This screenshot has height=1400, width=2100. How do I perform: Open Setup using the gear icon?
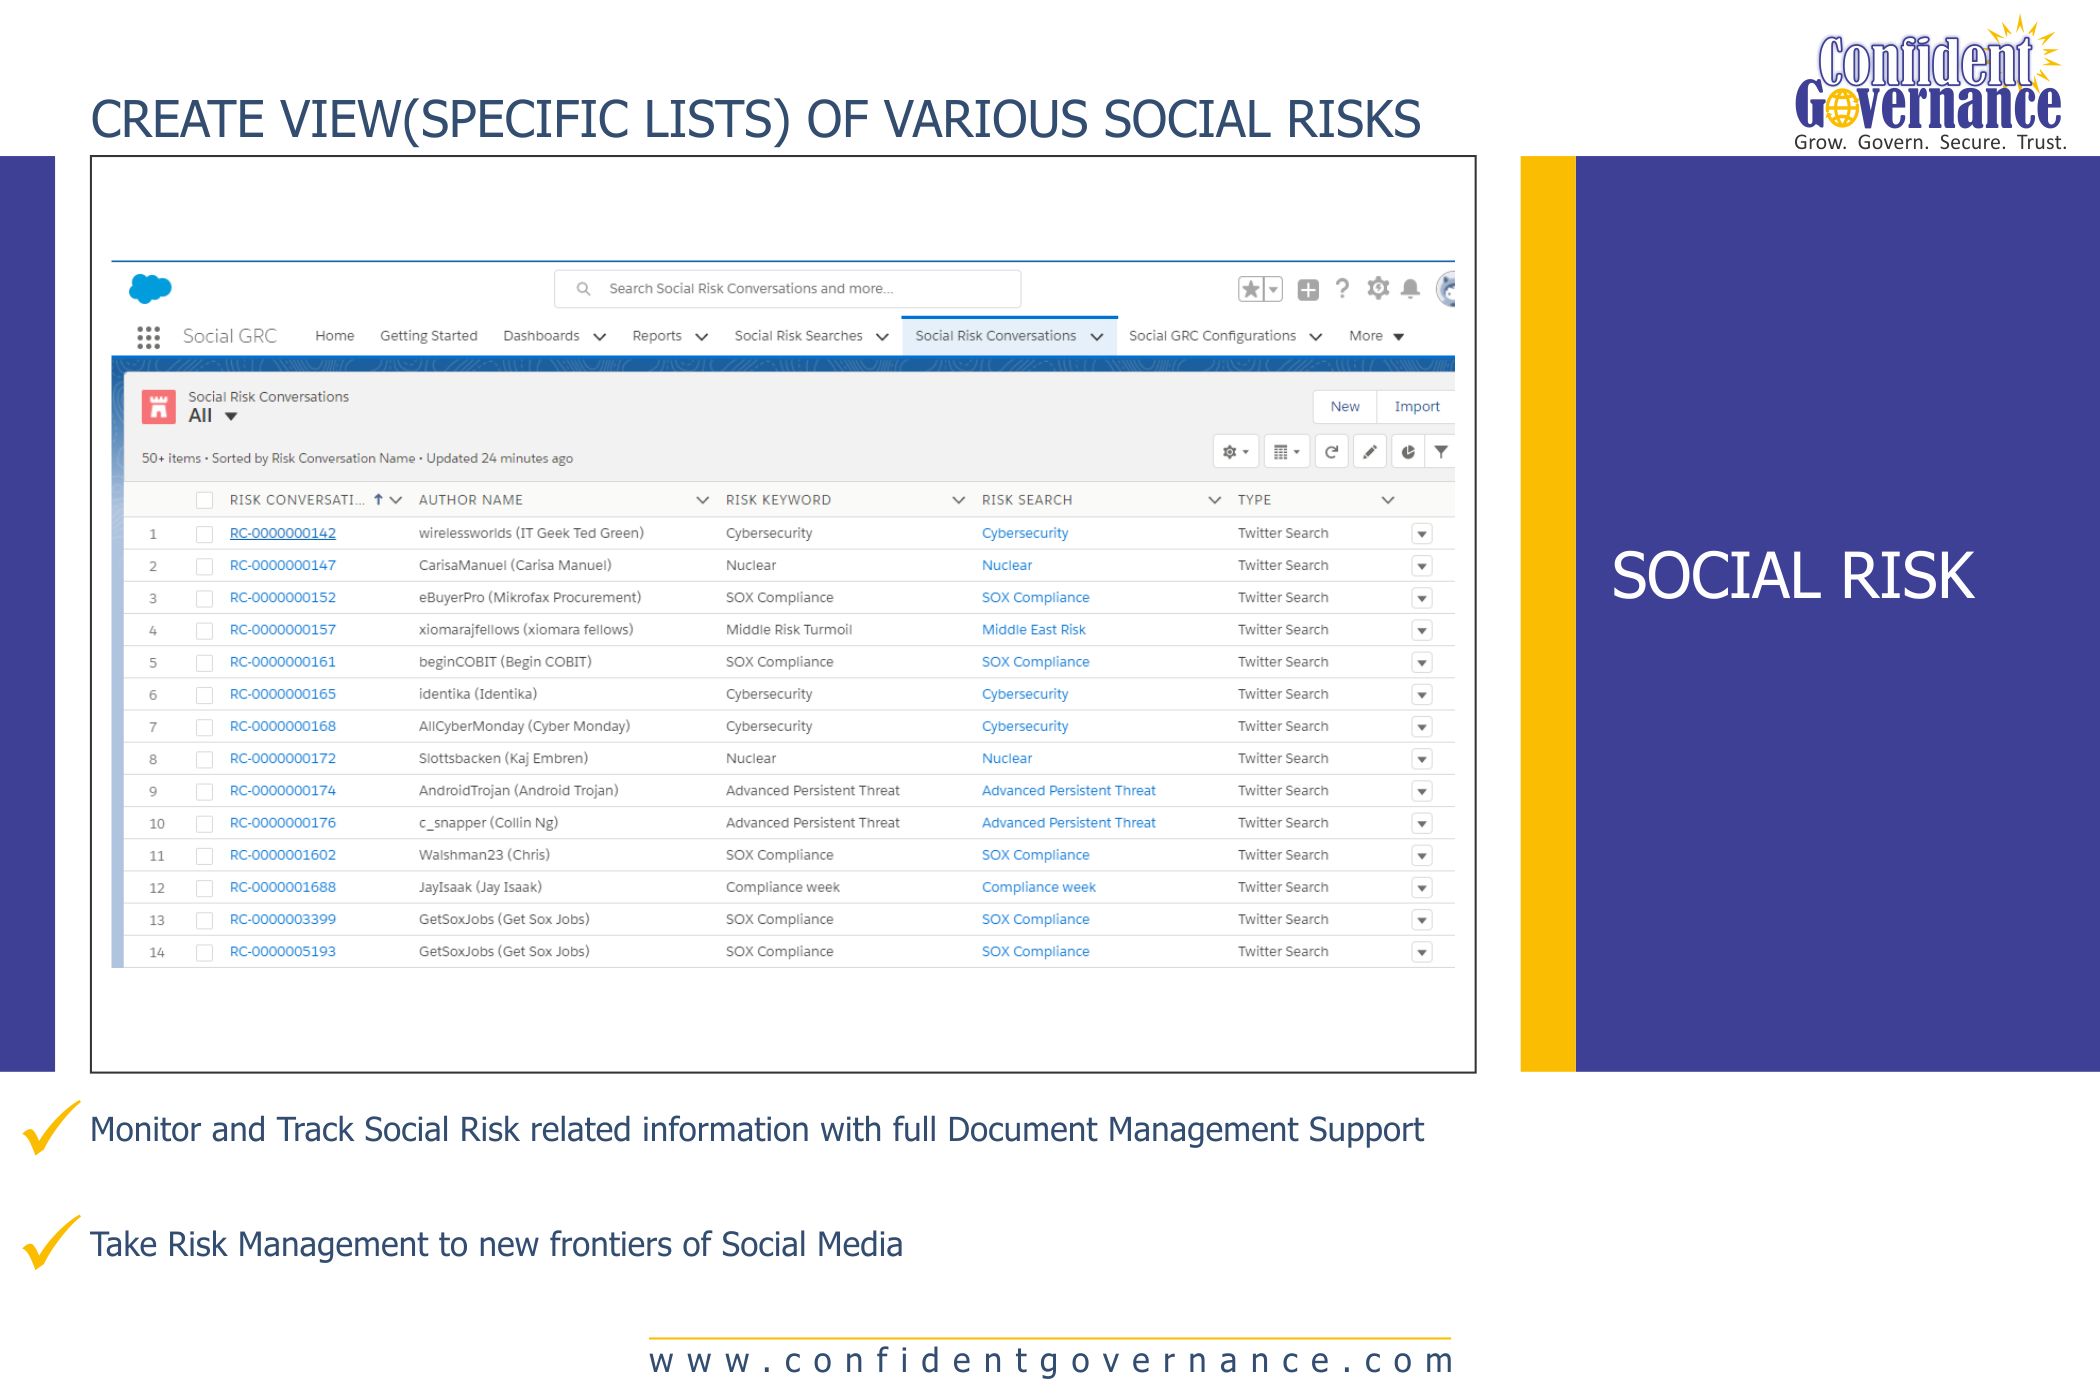point(1377,288)
